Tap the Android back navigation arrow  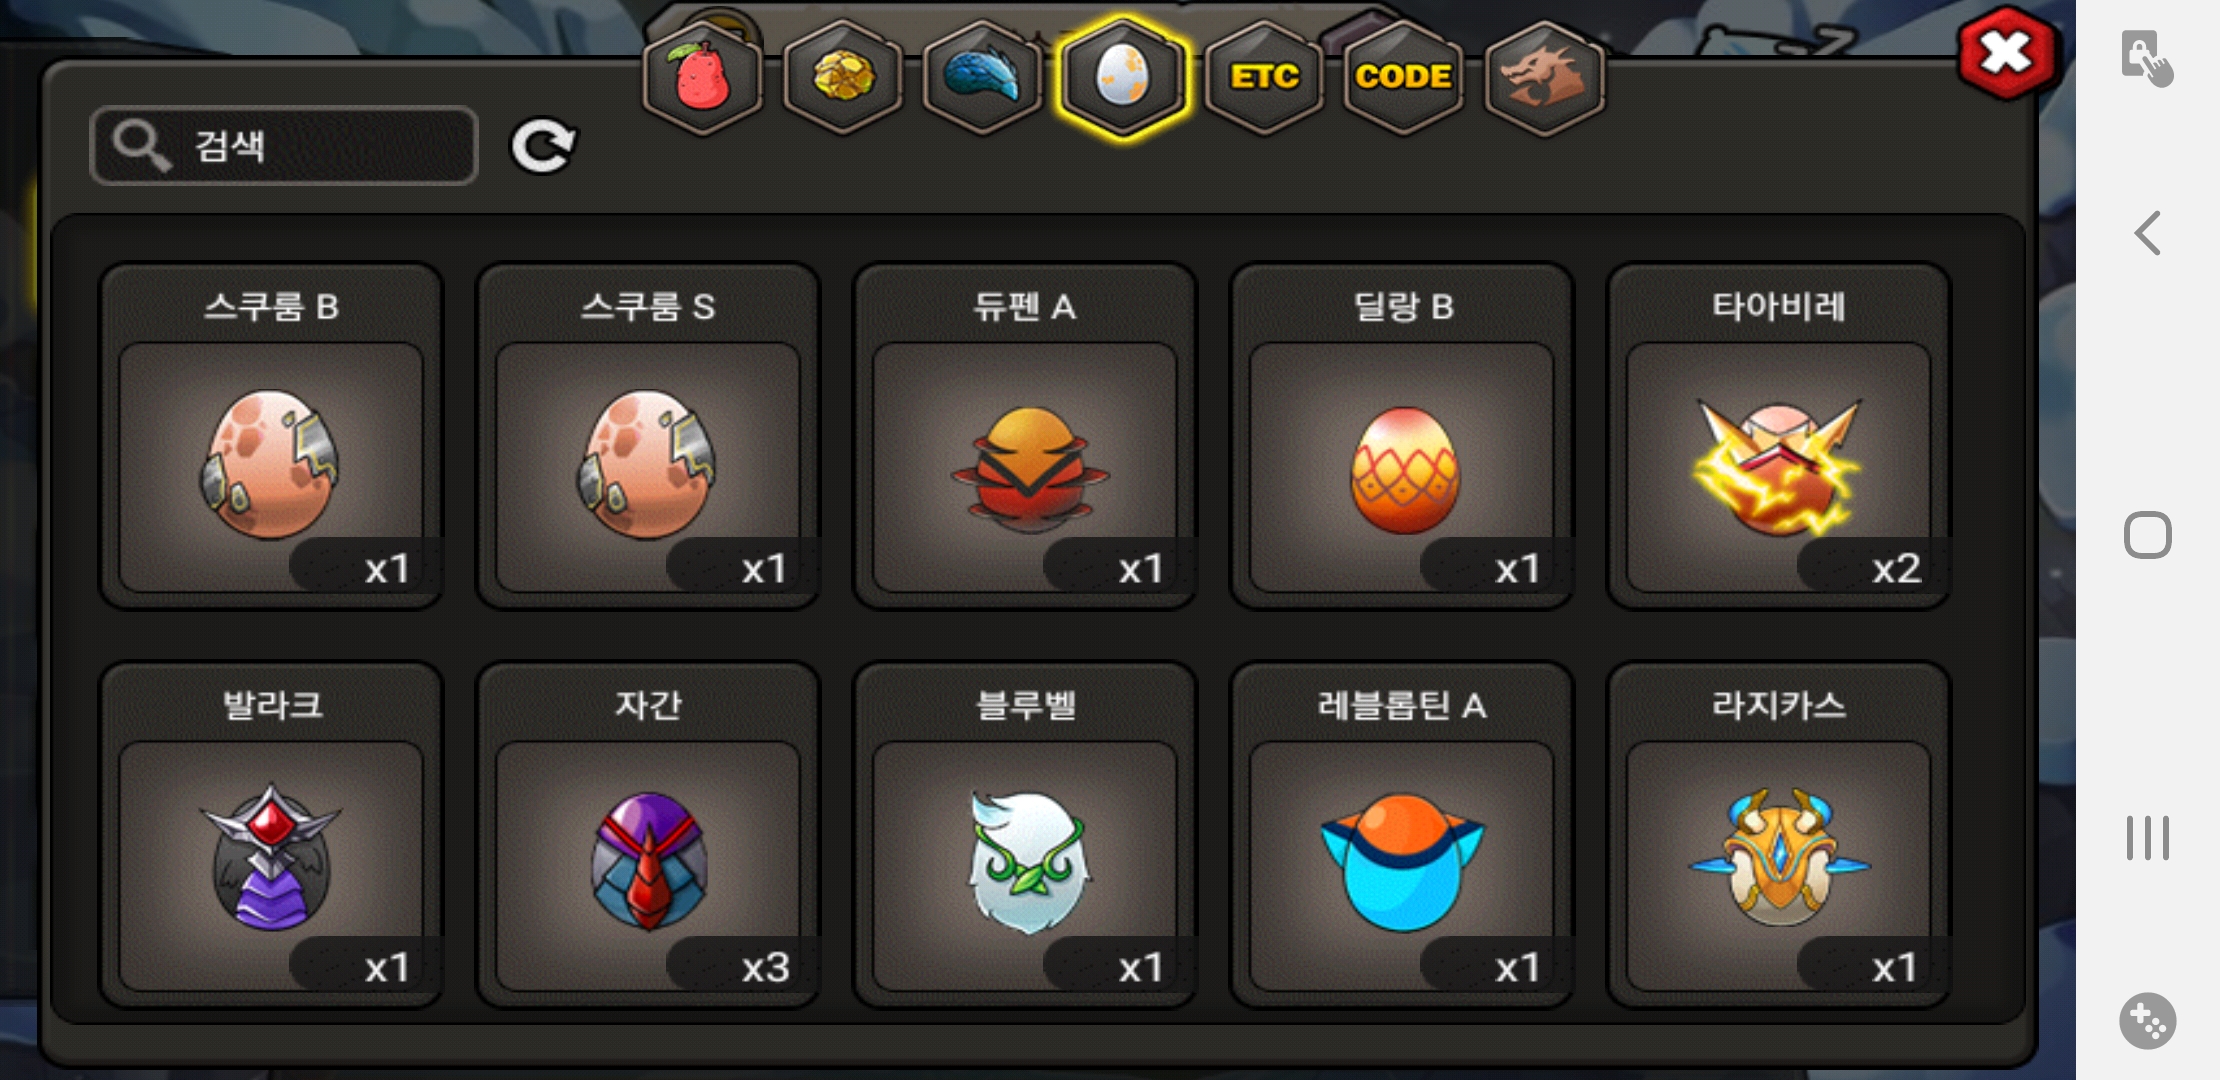[2147, 233]
